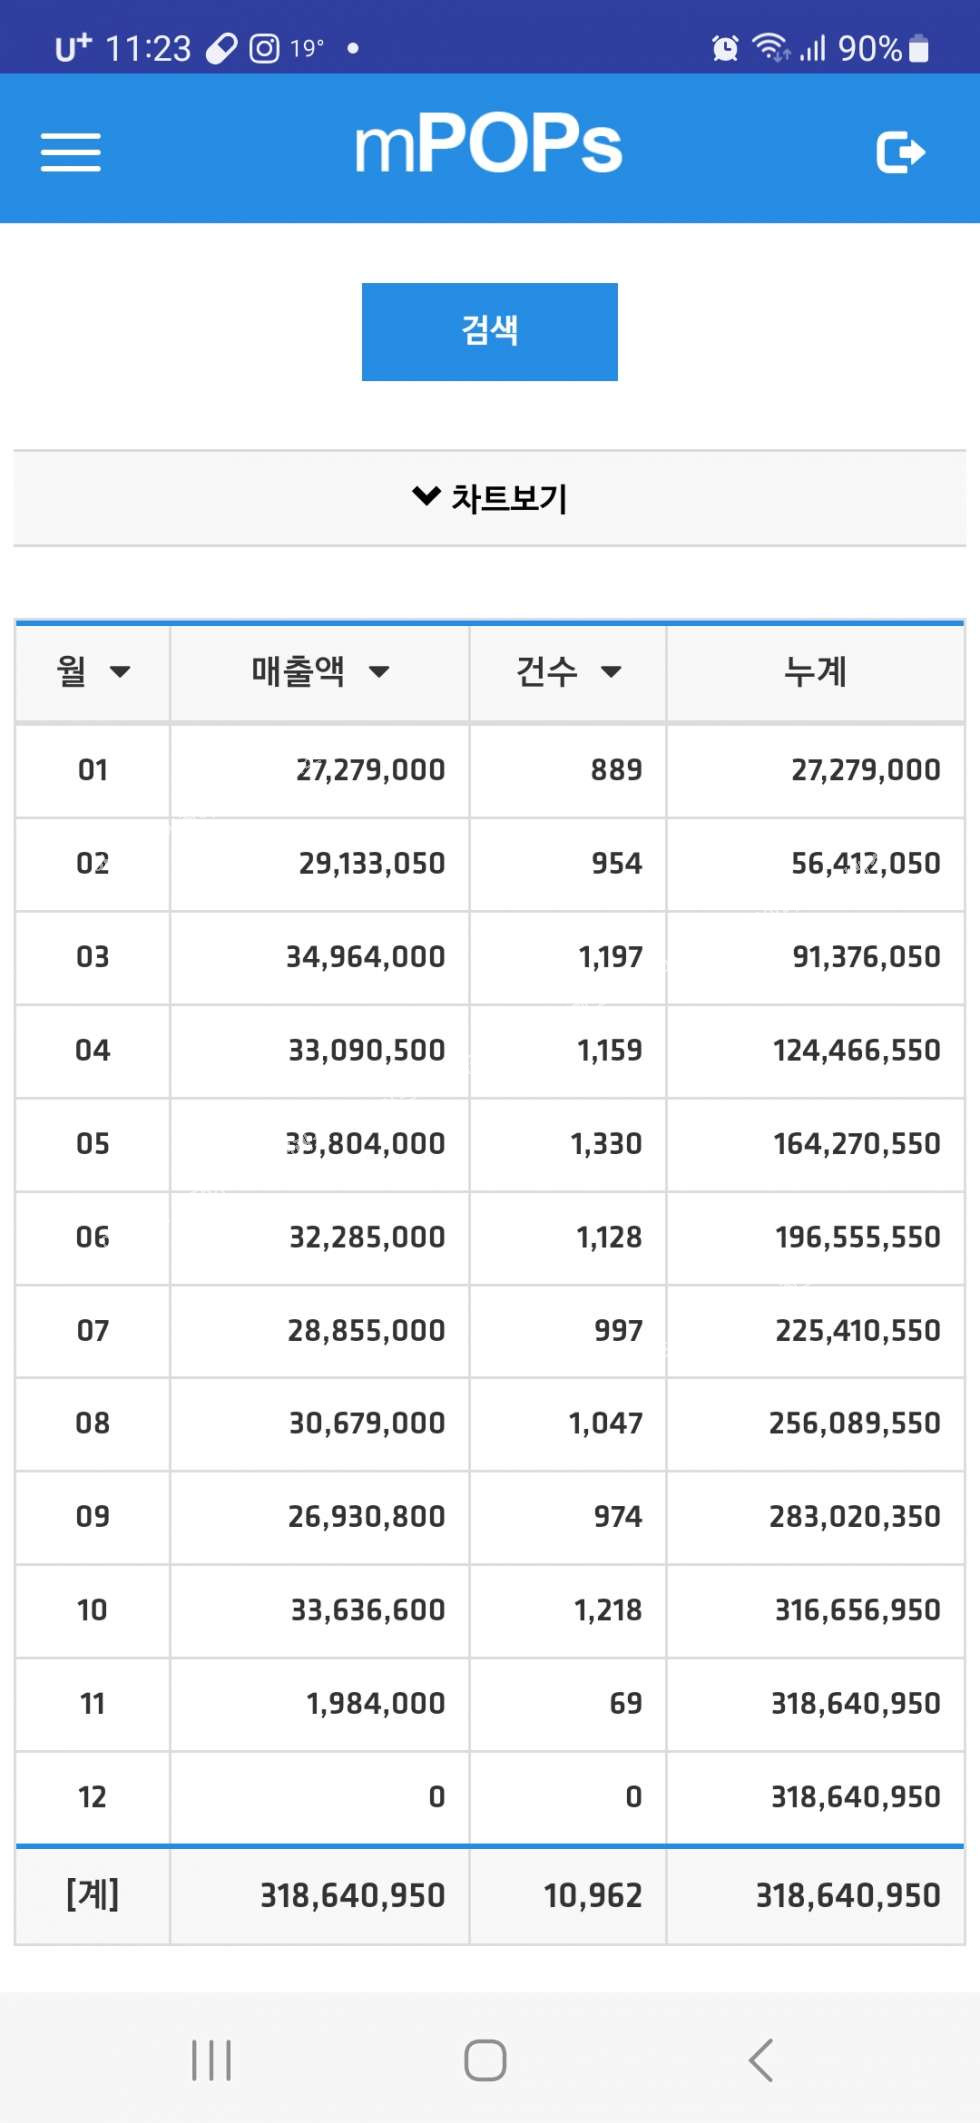
Task: Select the month 10 count 1,218
Action: (x=608, y=1610)
